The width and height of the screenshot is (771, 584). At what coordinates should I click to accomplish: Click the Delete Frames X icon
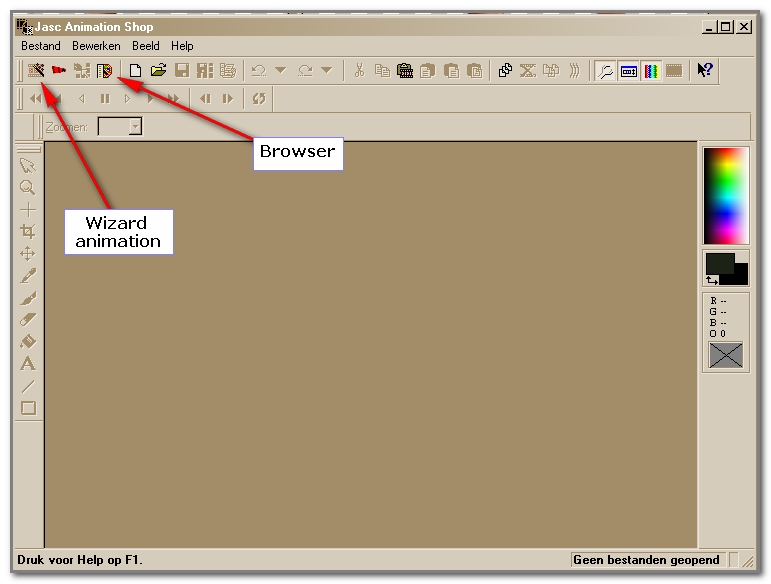pyautogui.click(x=528, y=71)
